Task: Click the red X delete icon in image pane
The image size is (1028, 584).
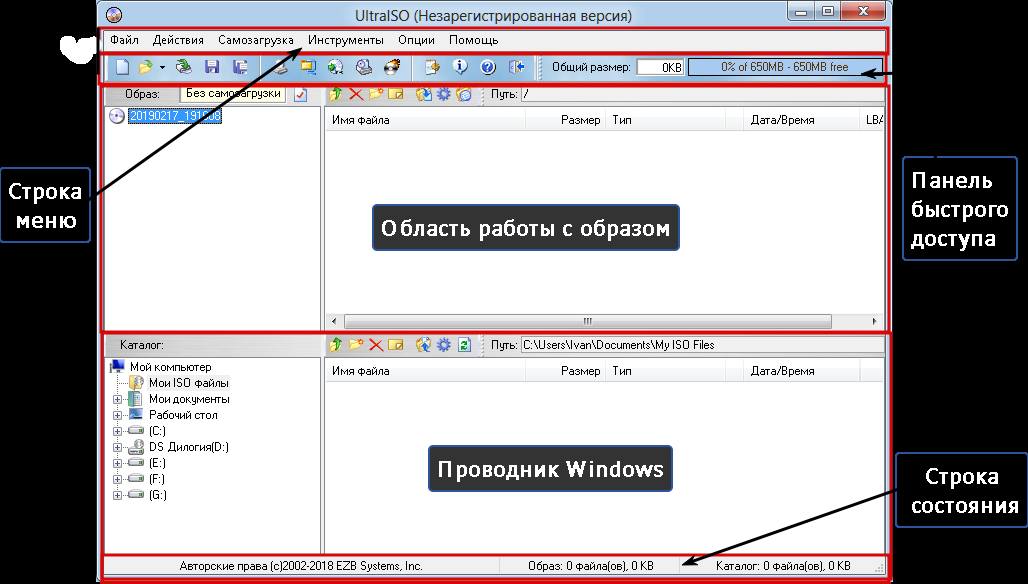Action: (x=356, y=94)
